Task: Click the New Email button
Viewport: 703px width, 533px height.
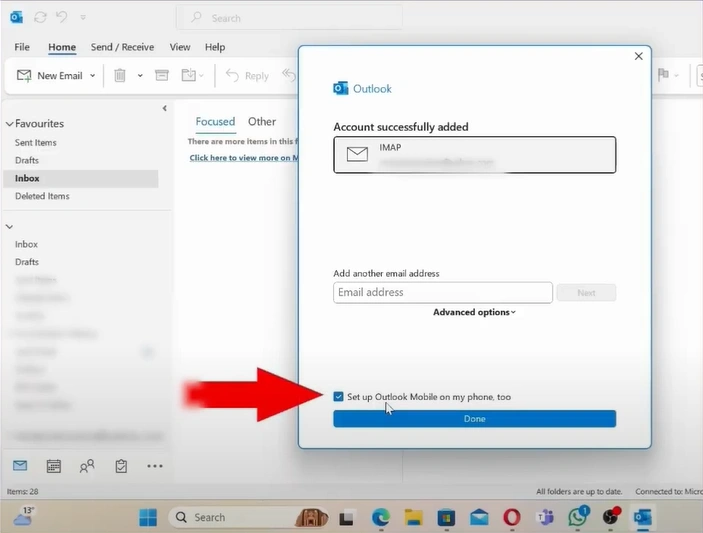Action: pyautogui.click(x=50, y=76)
